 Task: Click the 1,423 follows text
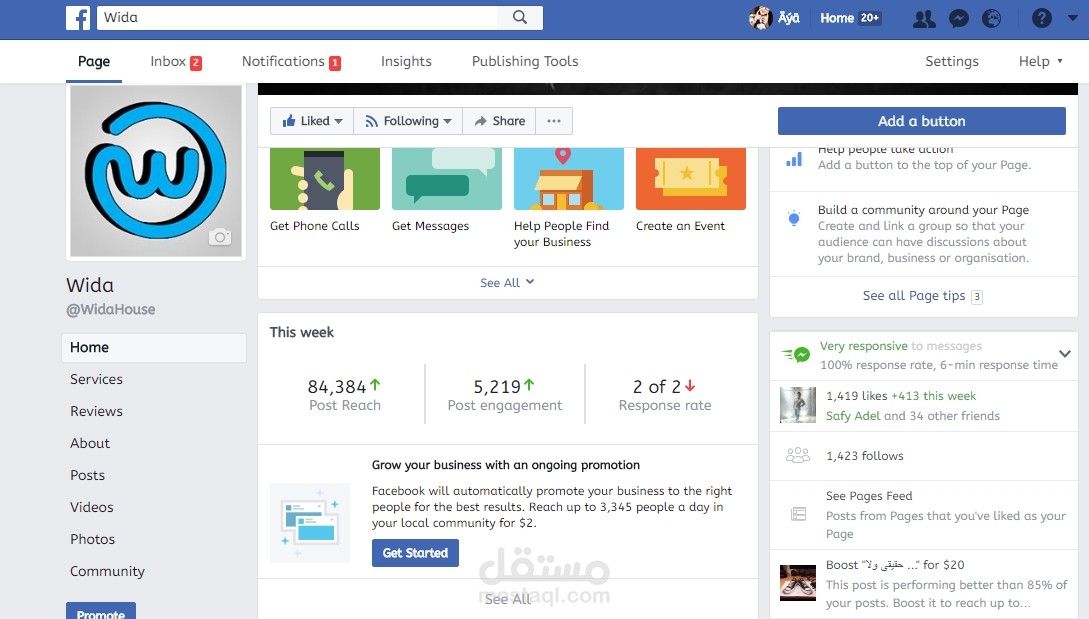(x=865, y=456)
